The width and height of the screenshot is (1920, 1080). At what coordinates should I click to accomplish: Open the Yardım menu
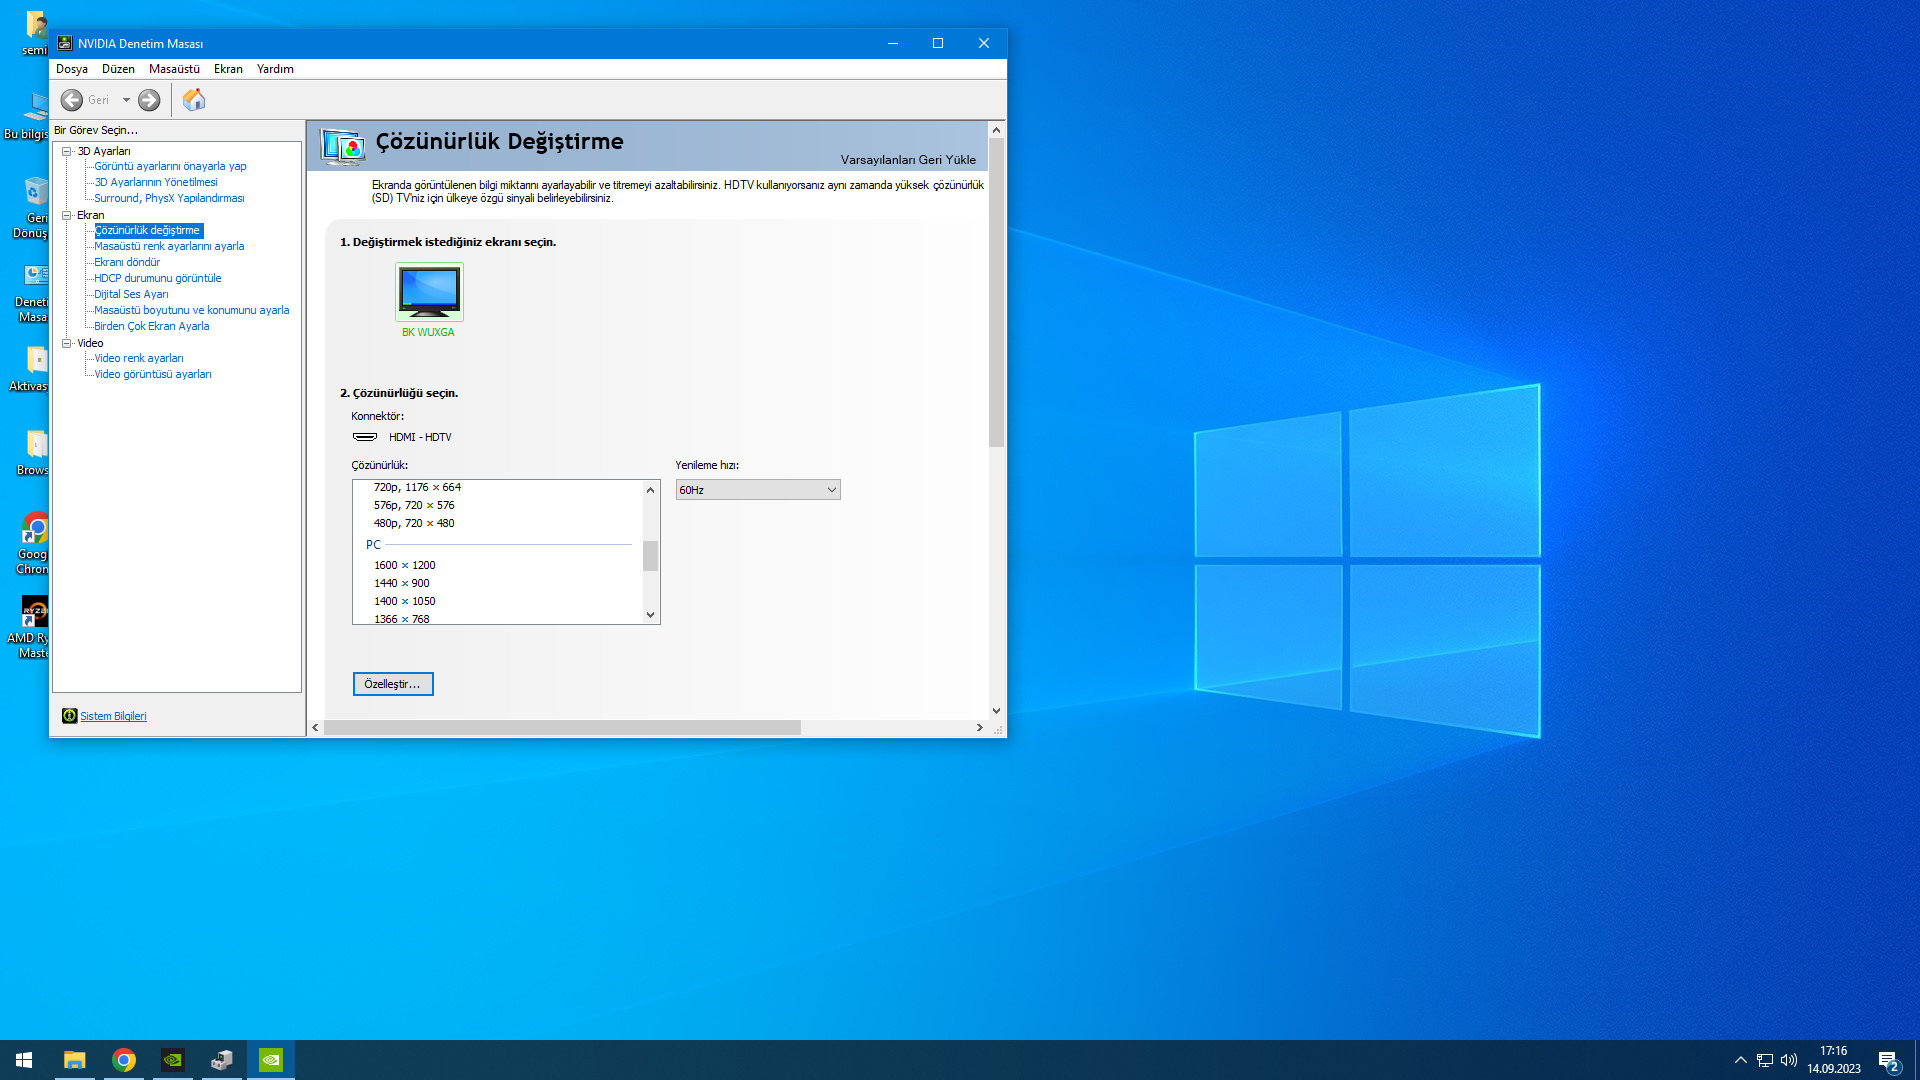pyautogui.click(x=275, y=69)
